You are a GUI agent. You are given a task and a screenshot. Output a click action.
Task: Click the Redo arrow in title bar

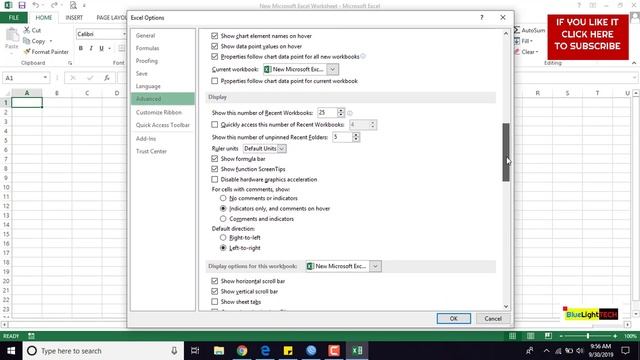click(54, 5)
